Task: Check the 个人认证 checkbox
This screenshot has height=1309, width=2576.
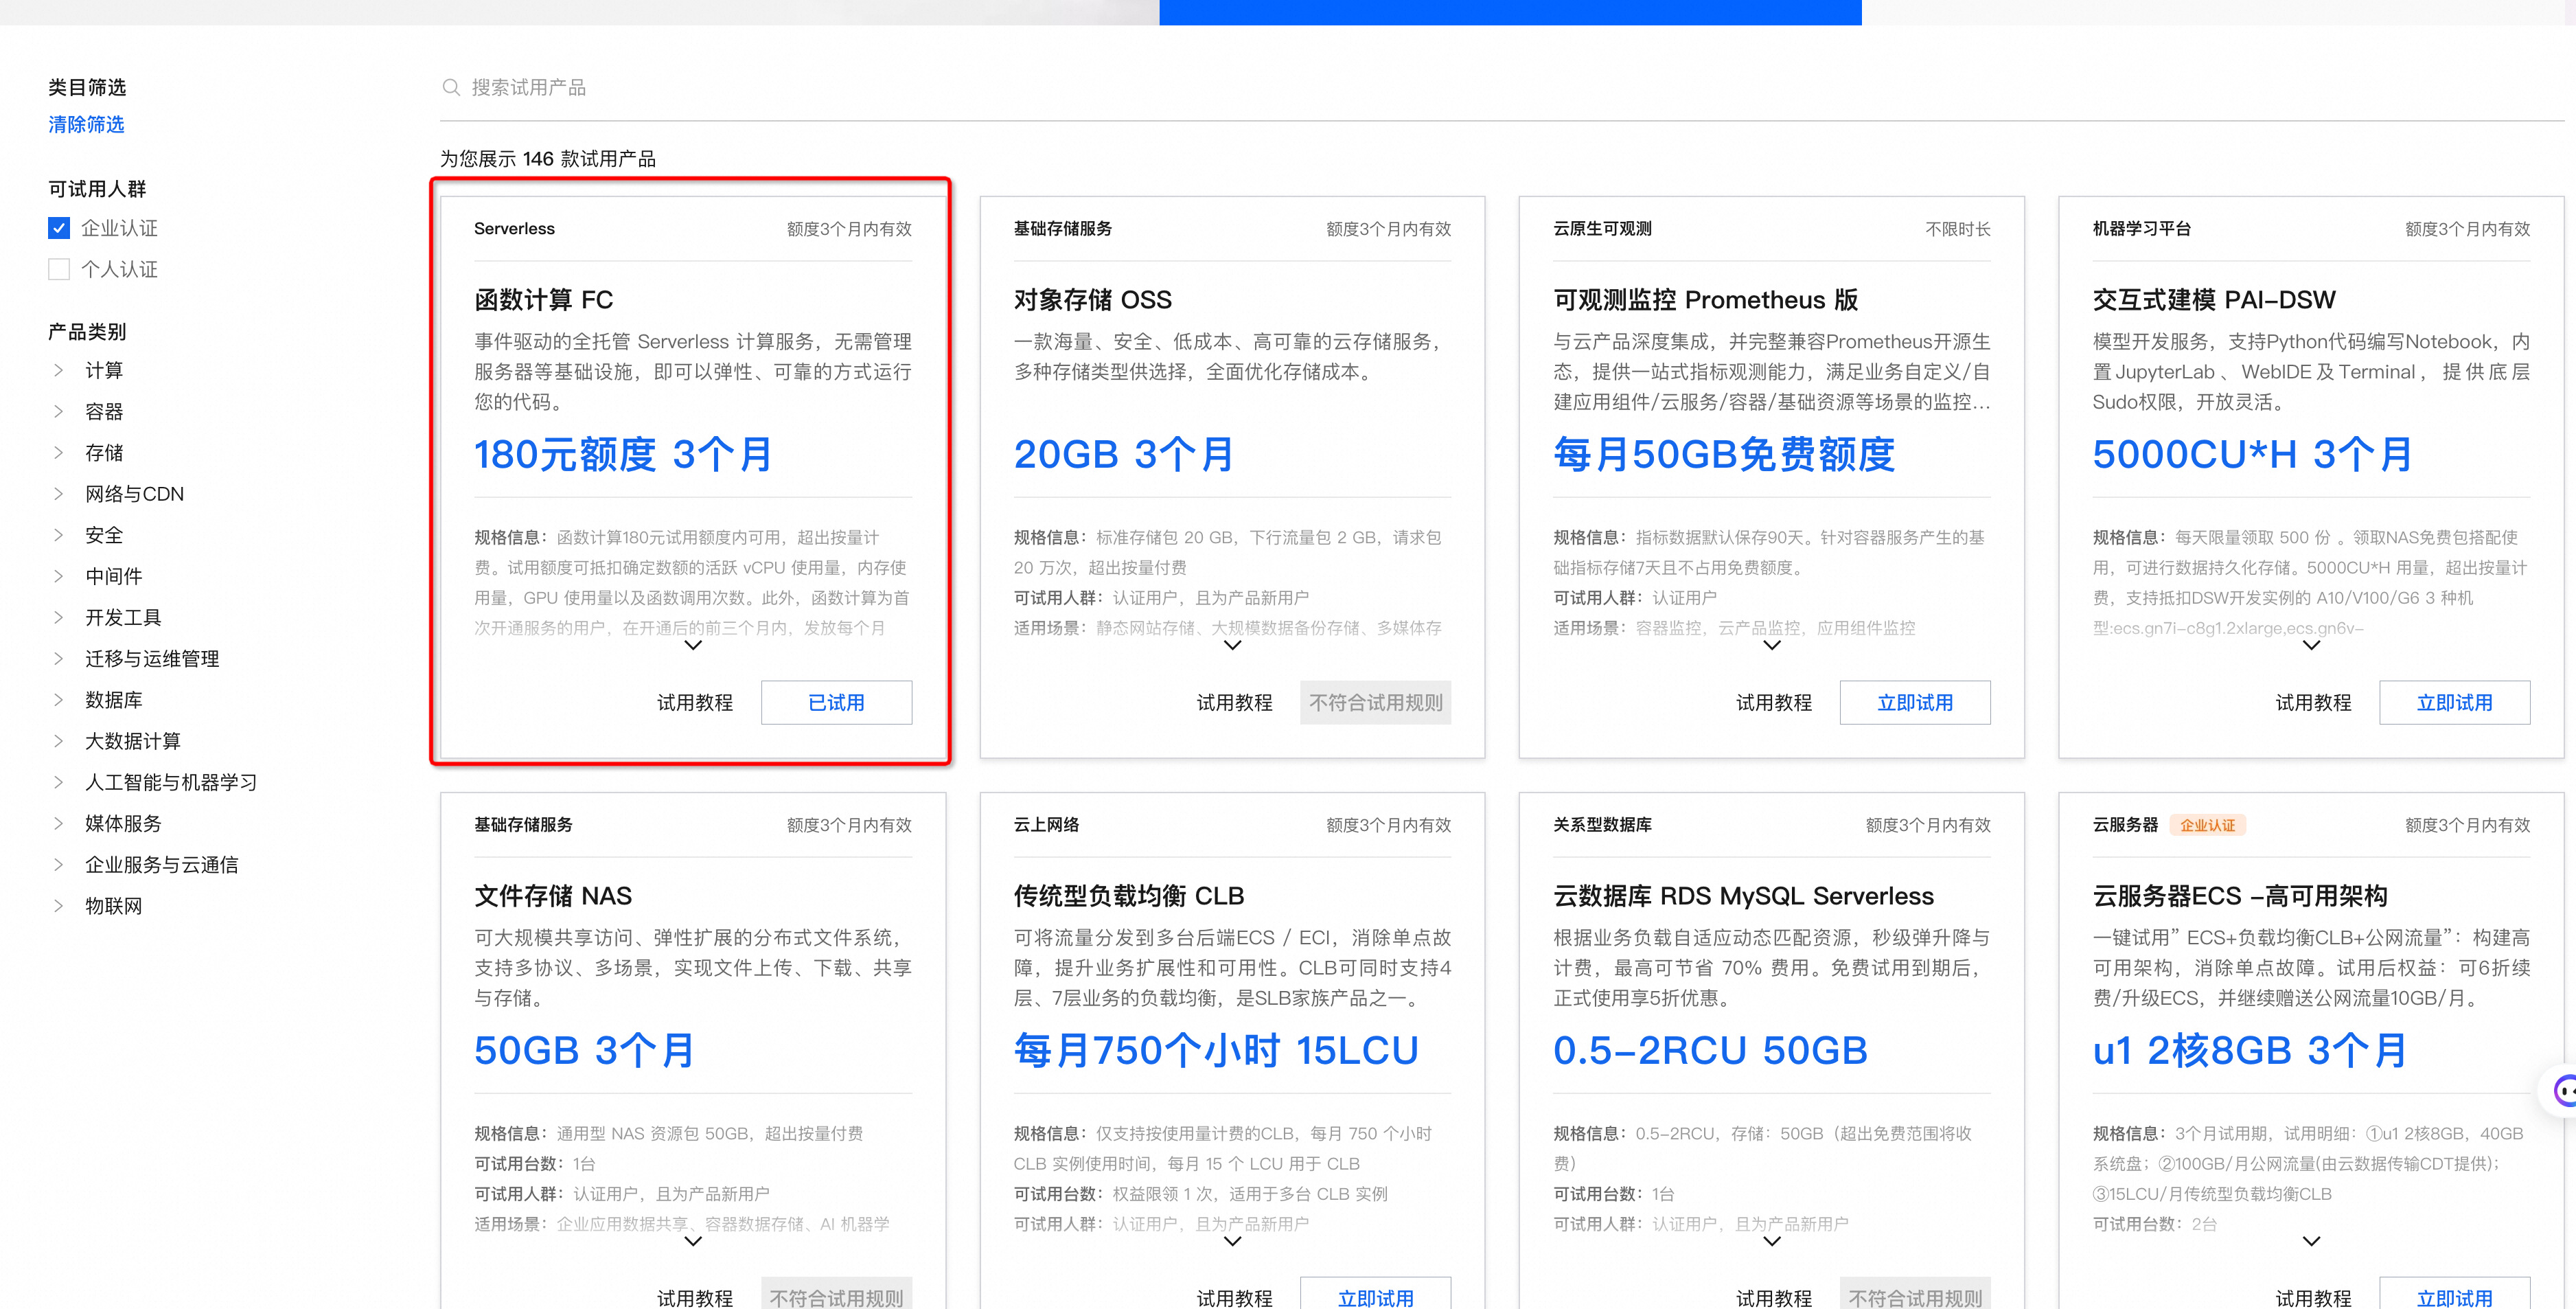Action: [x=59, y=269]
